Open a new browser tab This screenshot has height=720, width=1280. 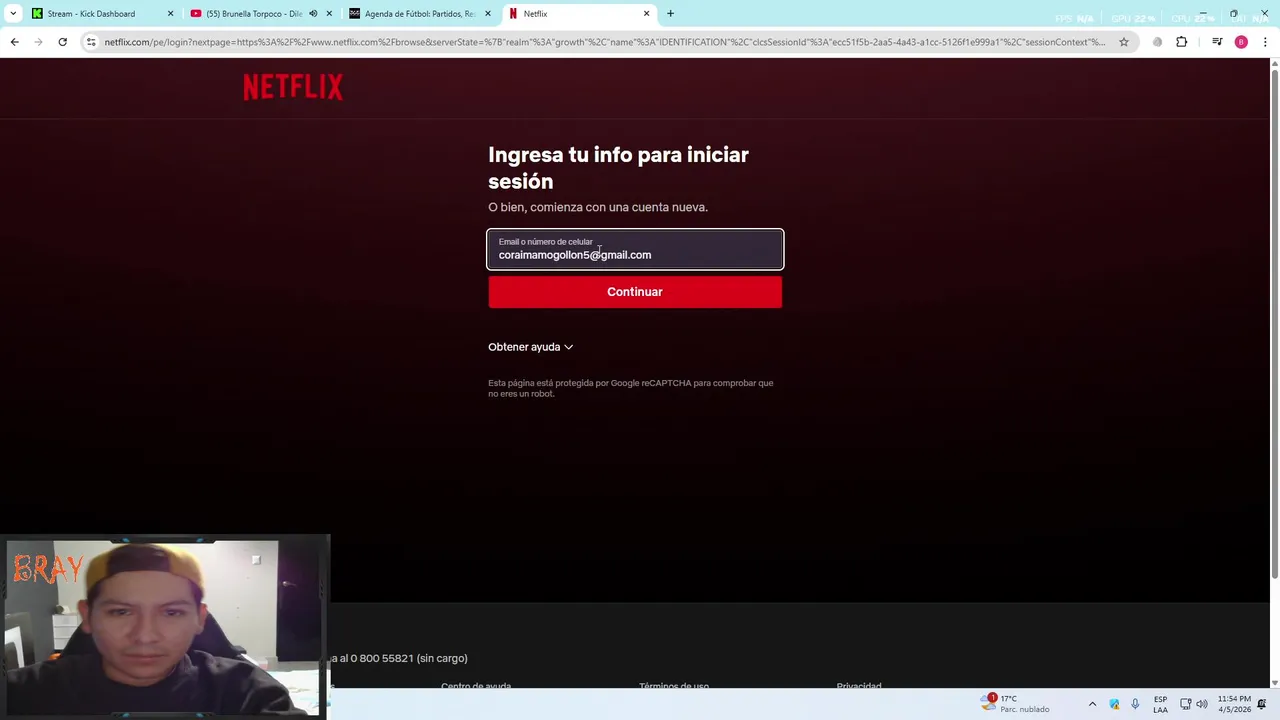tap(671, 14)
